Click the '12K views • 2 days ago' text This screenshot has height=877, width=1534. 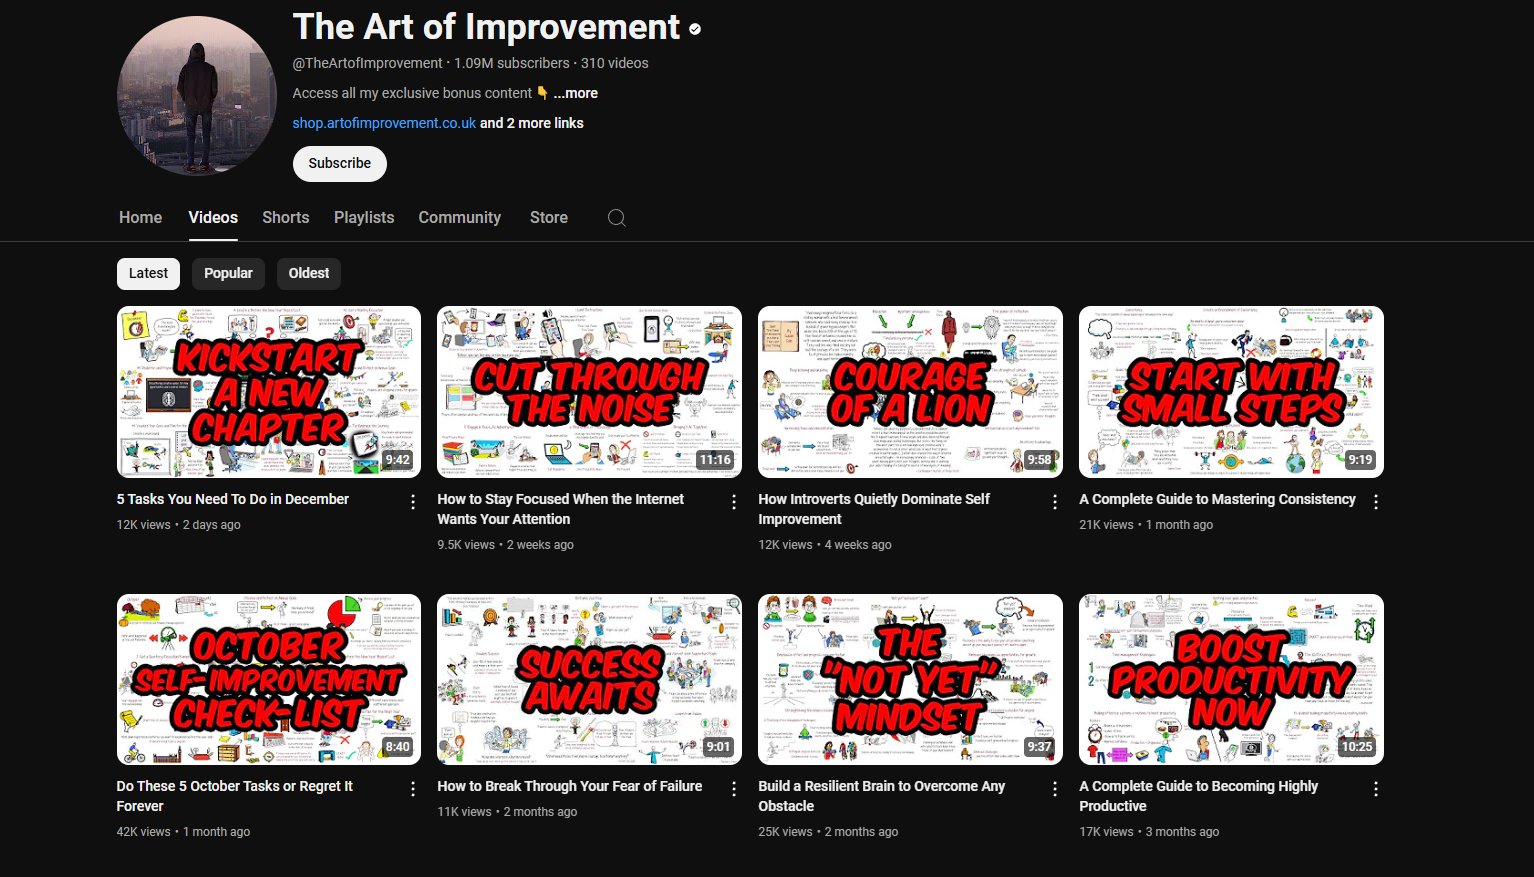coord(179,525)
